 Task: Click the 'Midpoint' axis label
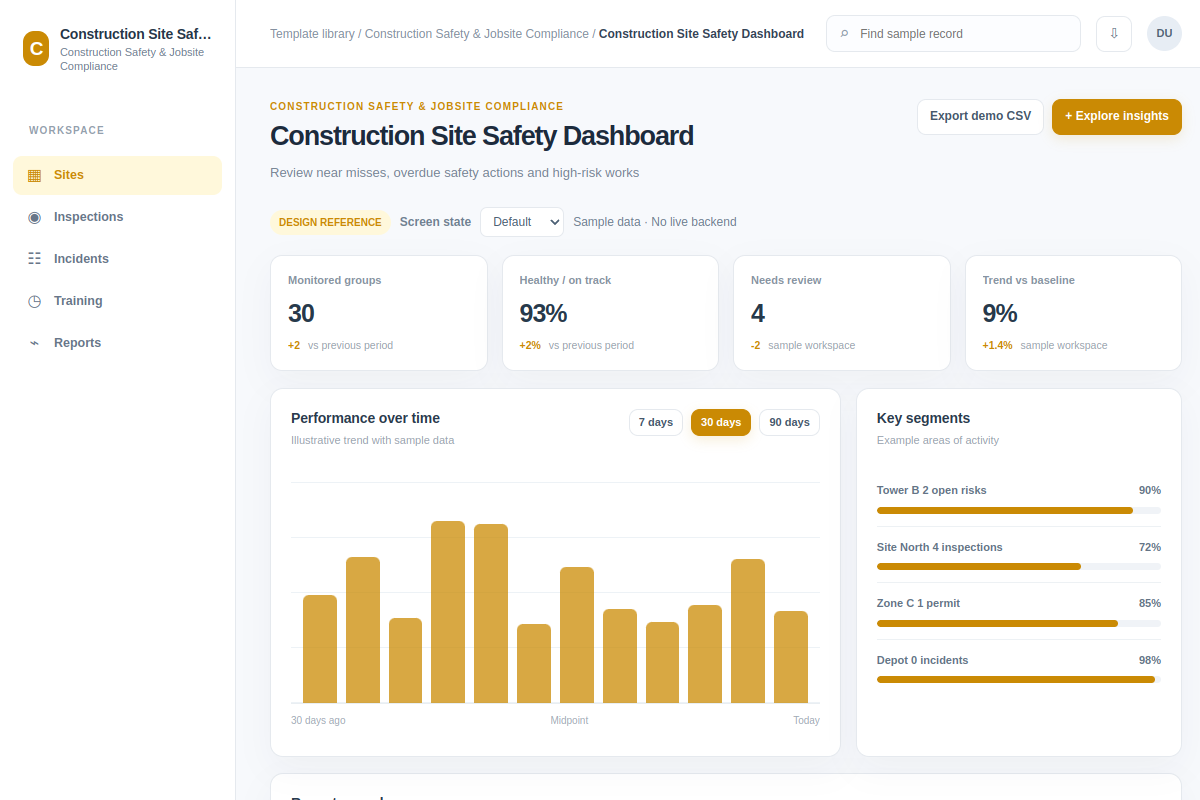coord(570,720)
